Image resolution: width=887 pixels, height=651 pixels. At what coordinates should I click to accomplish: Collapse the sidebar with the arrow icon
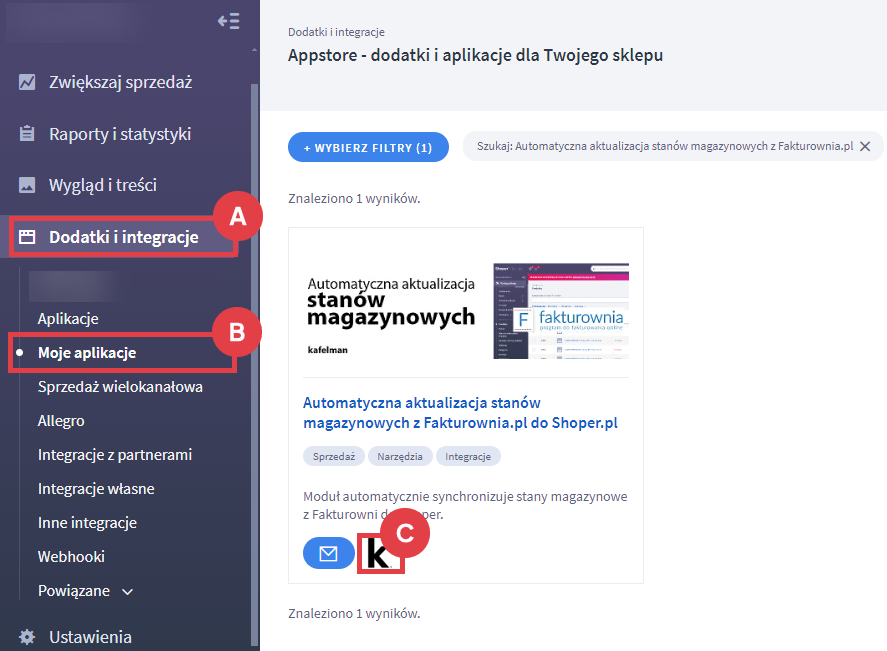pyautogui.click(x=228, y=21)
